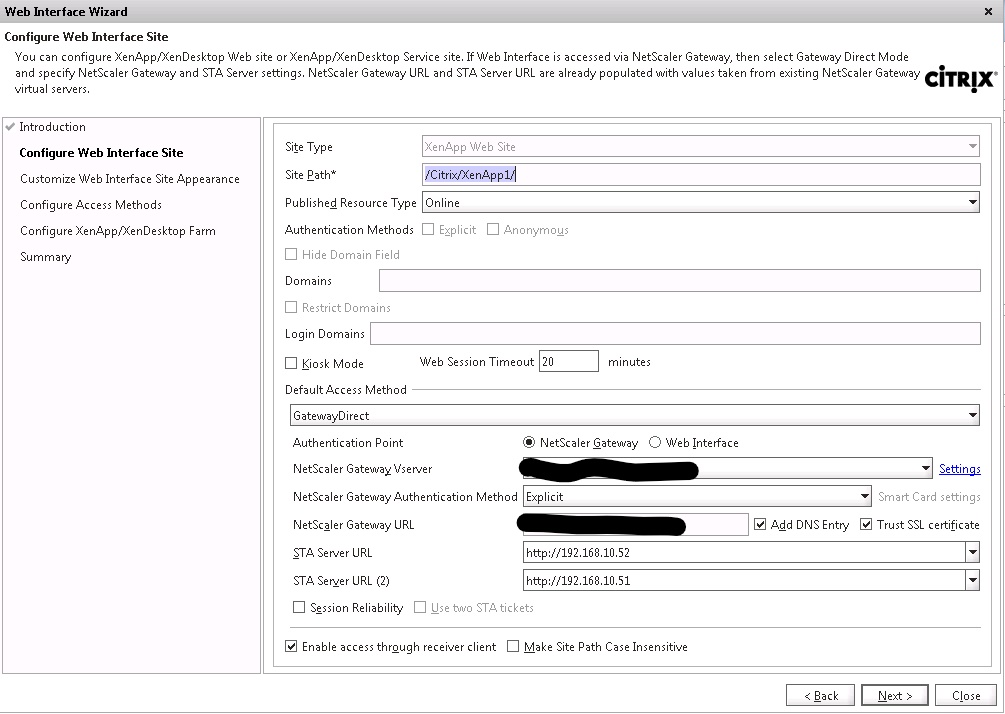Uncheck Enable access through receiver client
This screenshot has height=714, width=1005.
click(x=292, y=647)
